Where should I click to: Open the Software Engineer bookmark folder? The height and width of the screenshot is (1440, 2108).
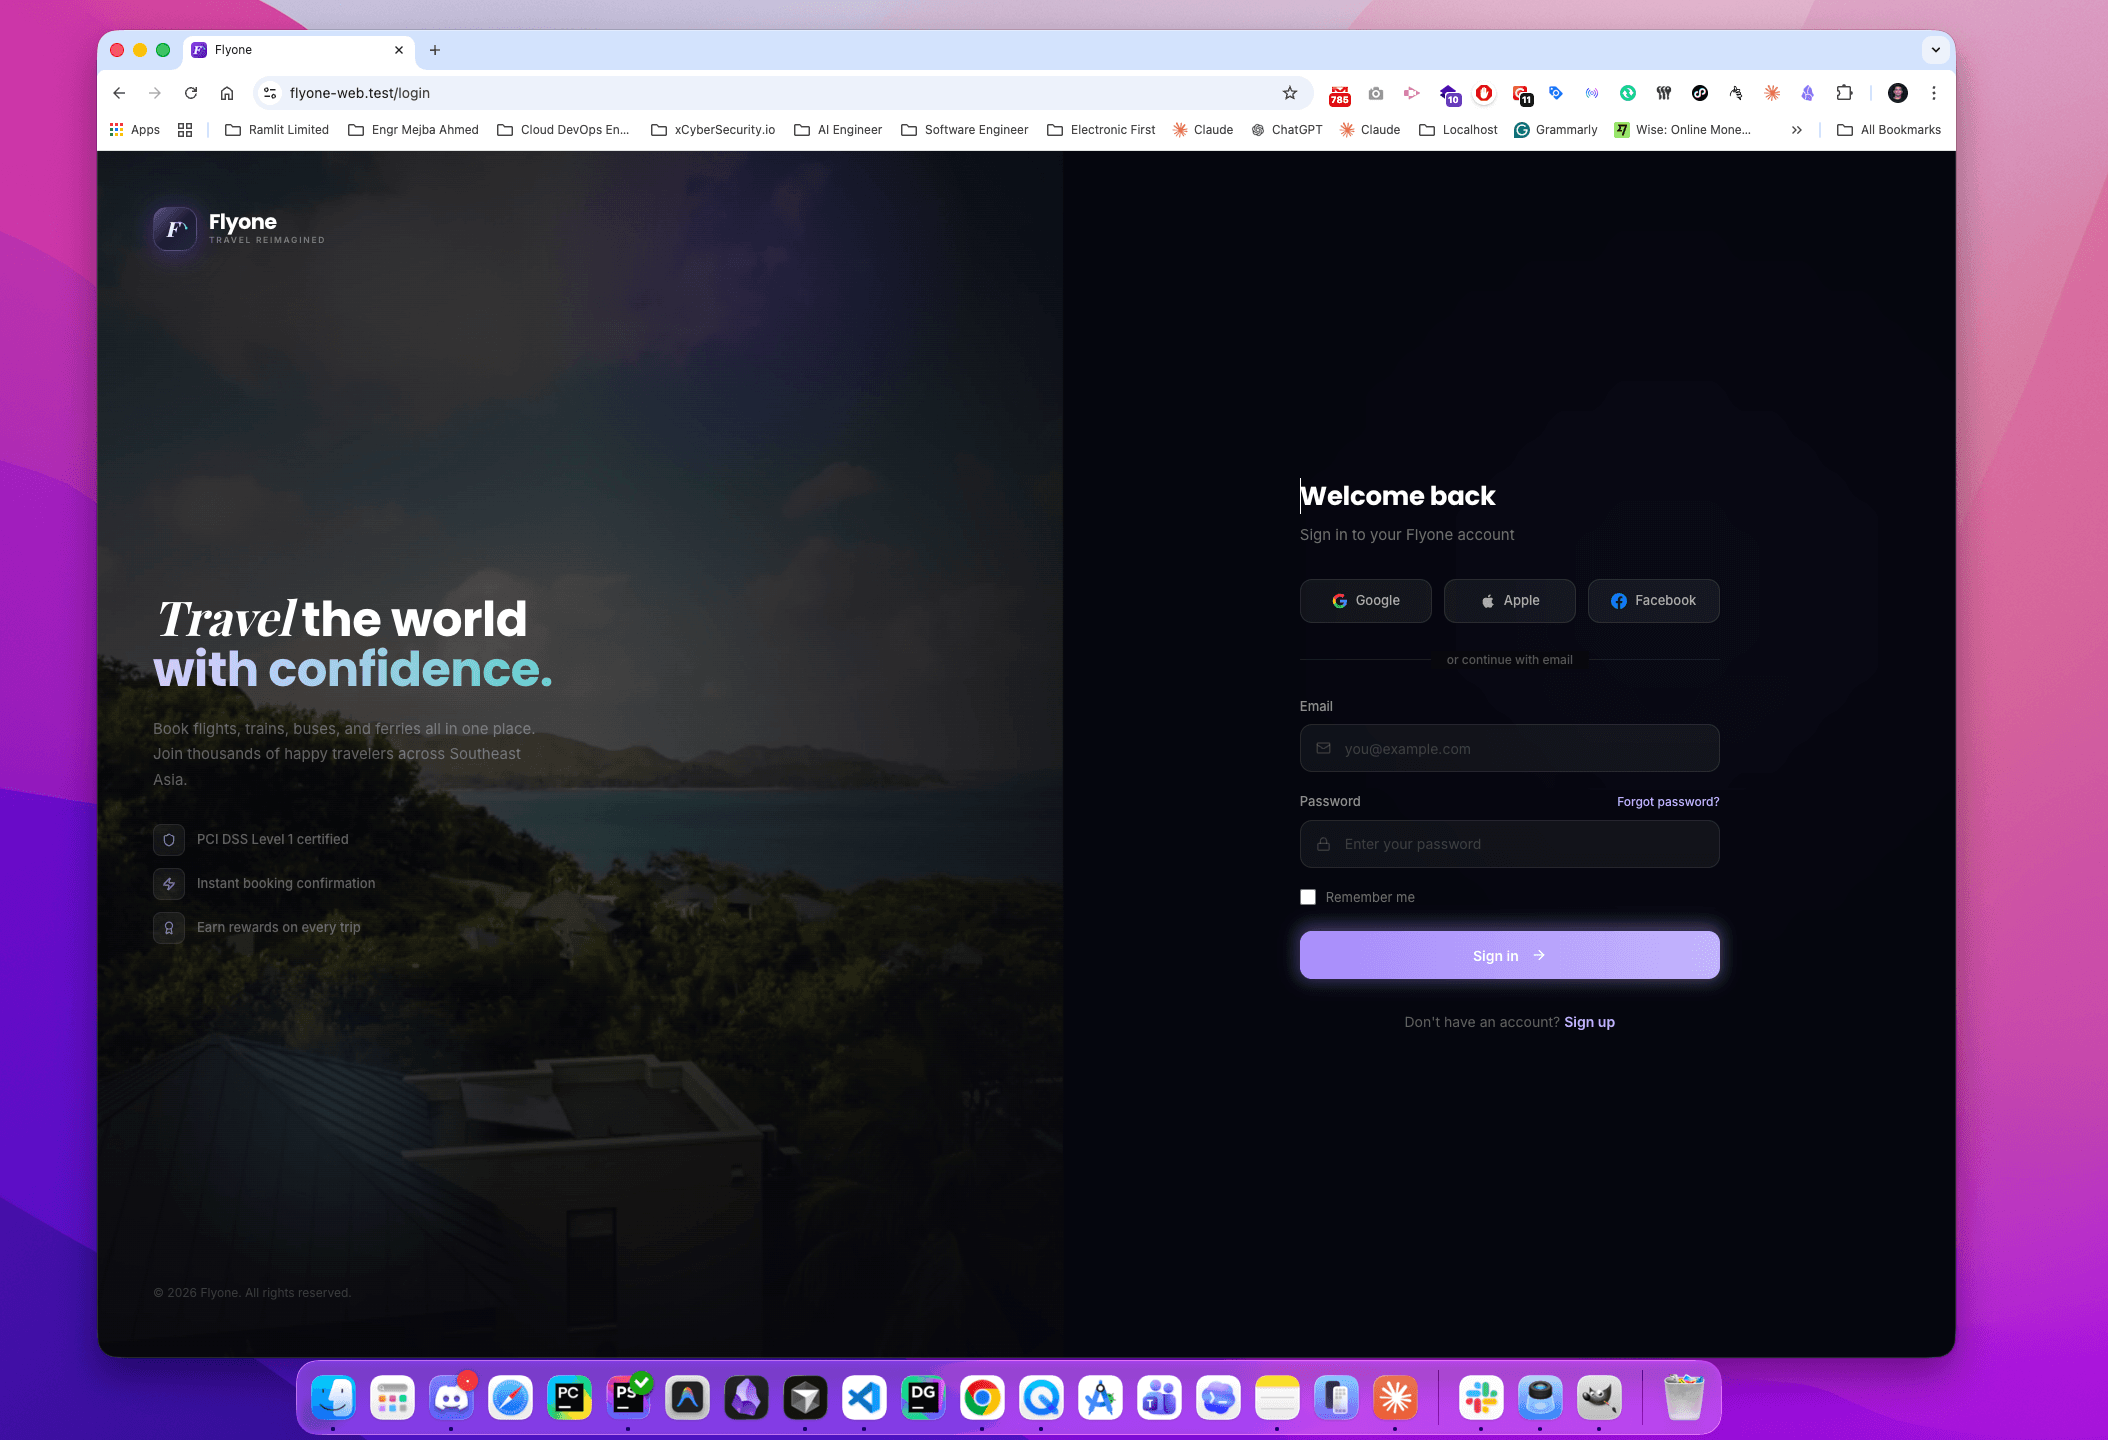[965, 130]
